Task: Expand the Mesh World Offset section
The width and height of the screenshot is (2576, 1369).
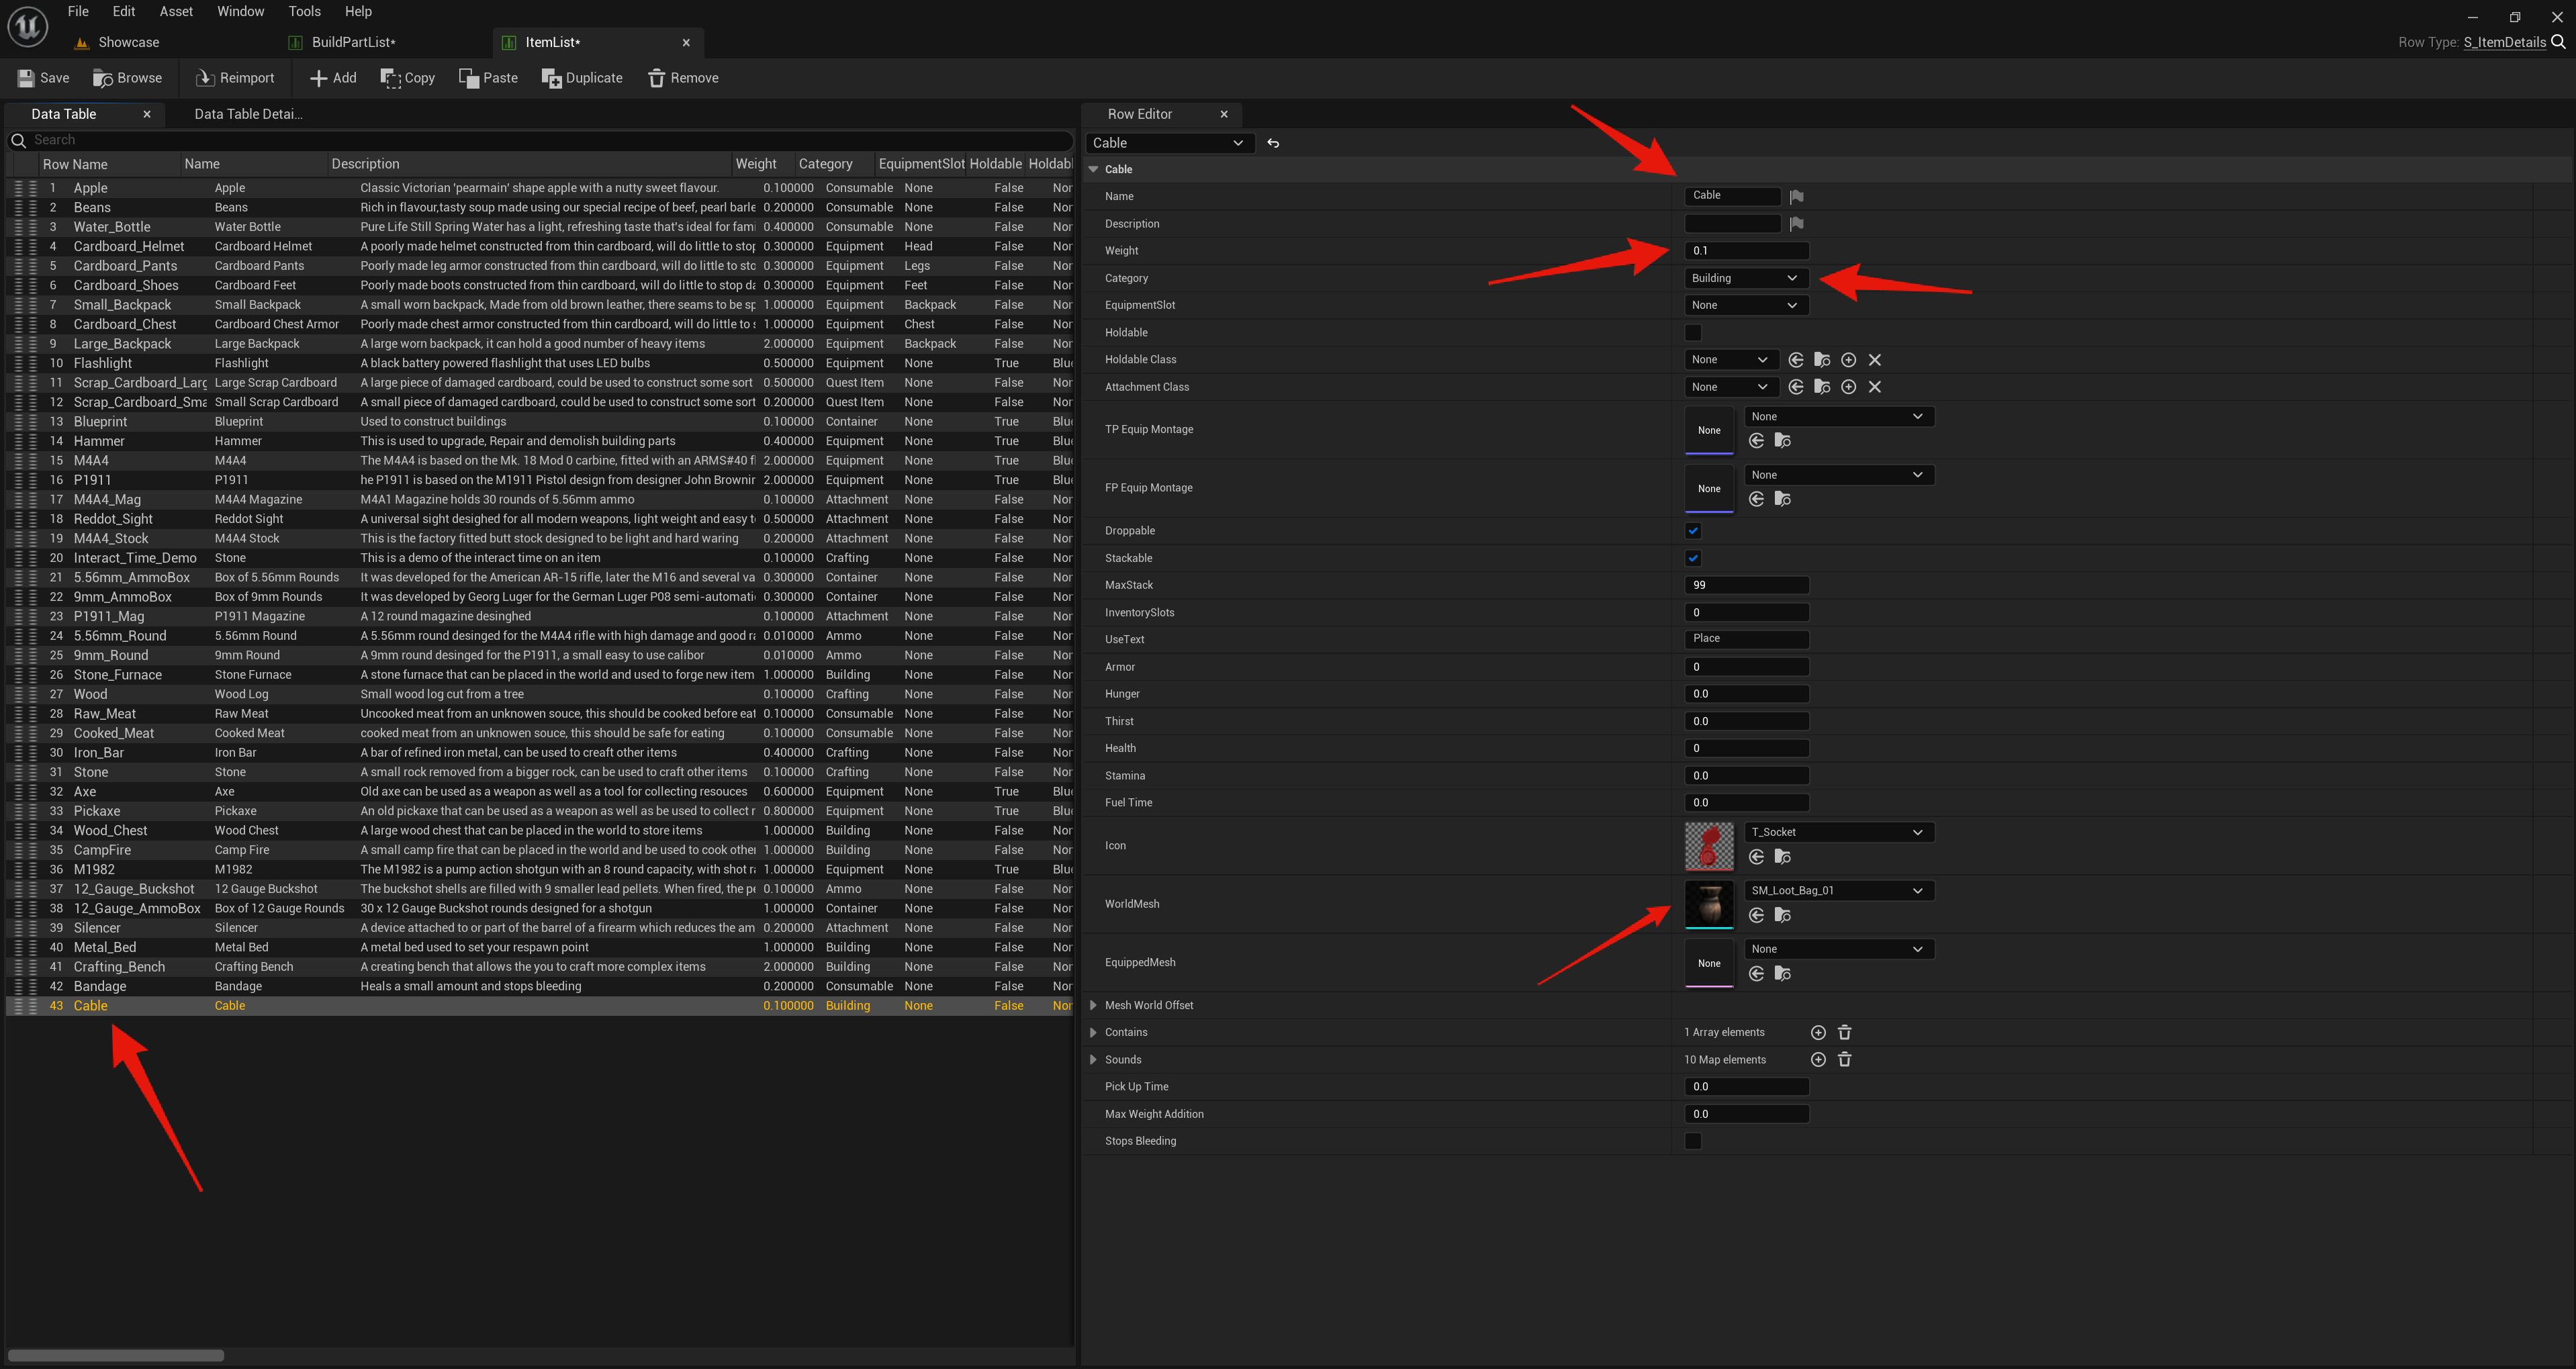Action: [x=1093, y=1005]
